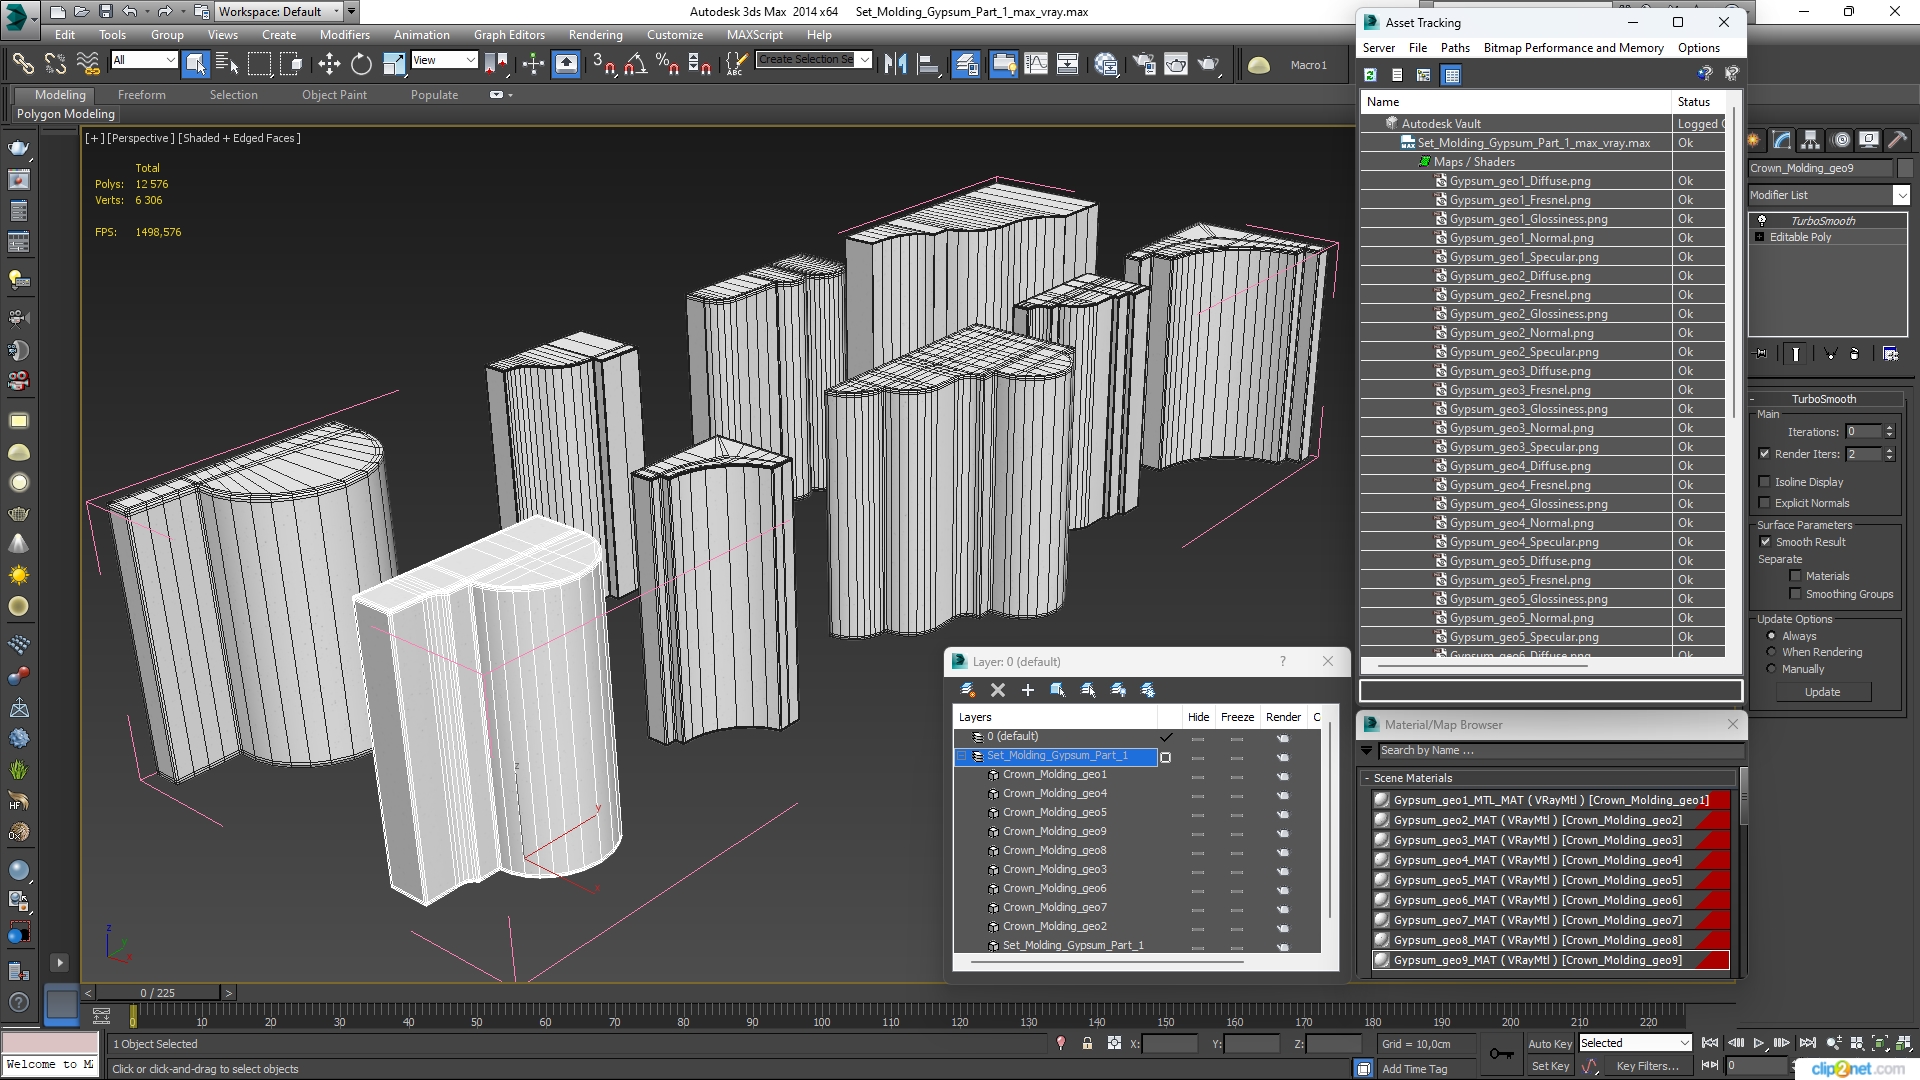Viewport: 1920px width, 1080px height.
Task: Click the Mirror tool icon
Action: [895, 65]
